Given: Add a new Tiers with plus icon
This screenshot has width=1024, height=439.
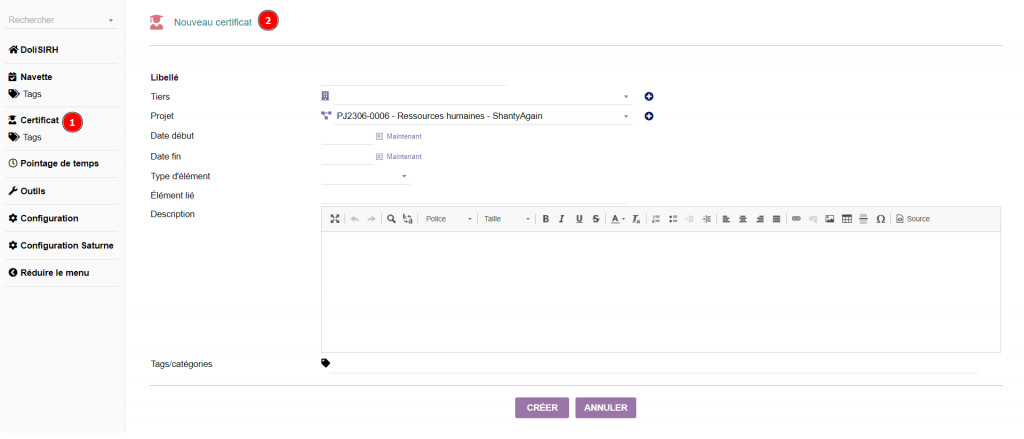Looking at the screenshot, I should tap(649, 97).
